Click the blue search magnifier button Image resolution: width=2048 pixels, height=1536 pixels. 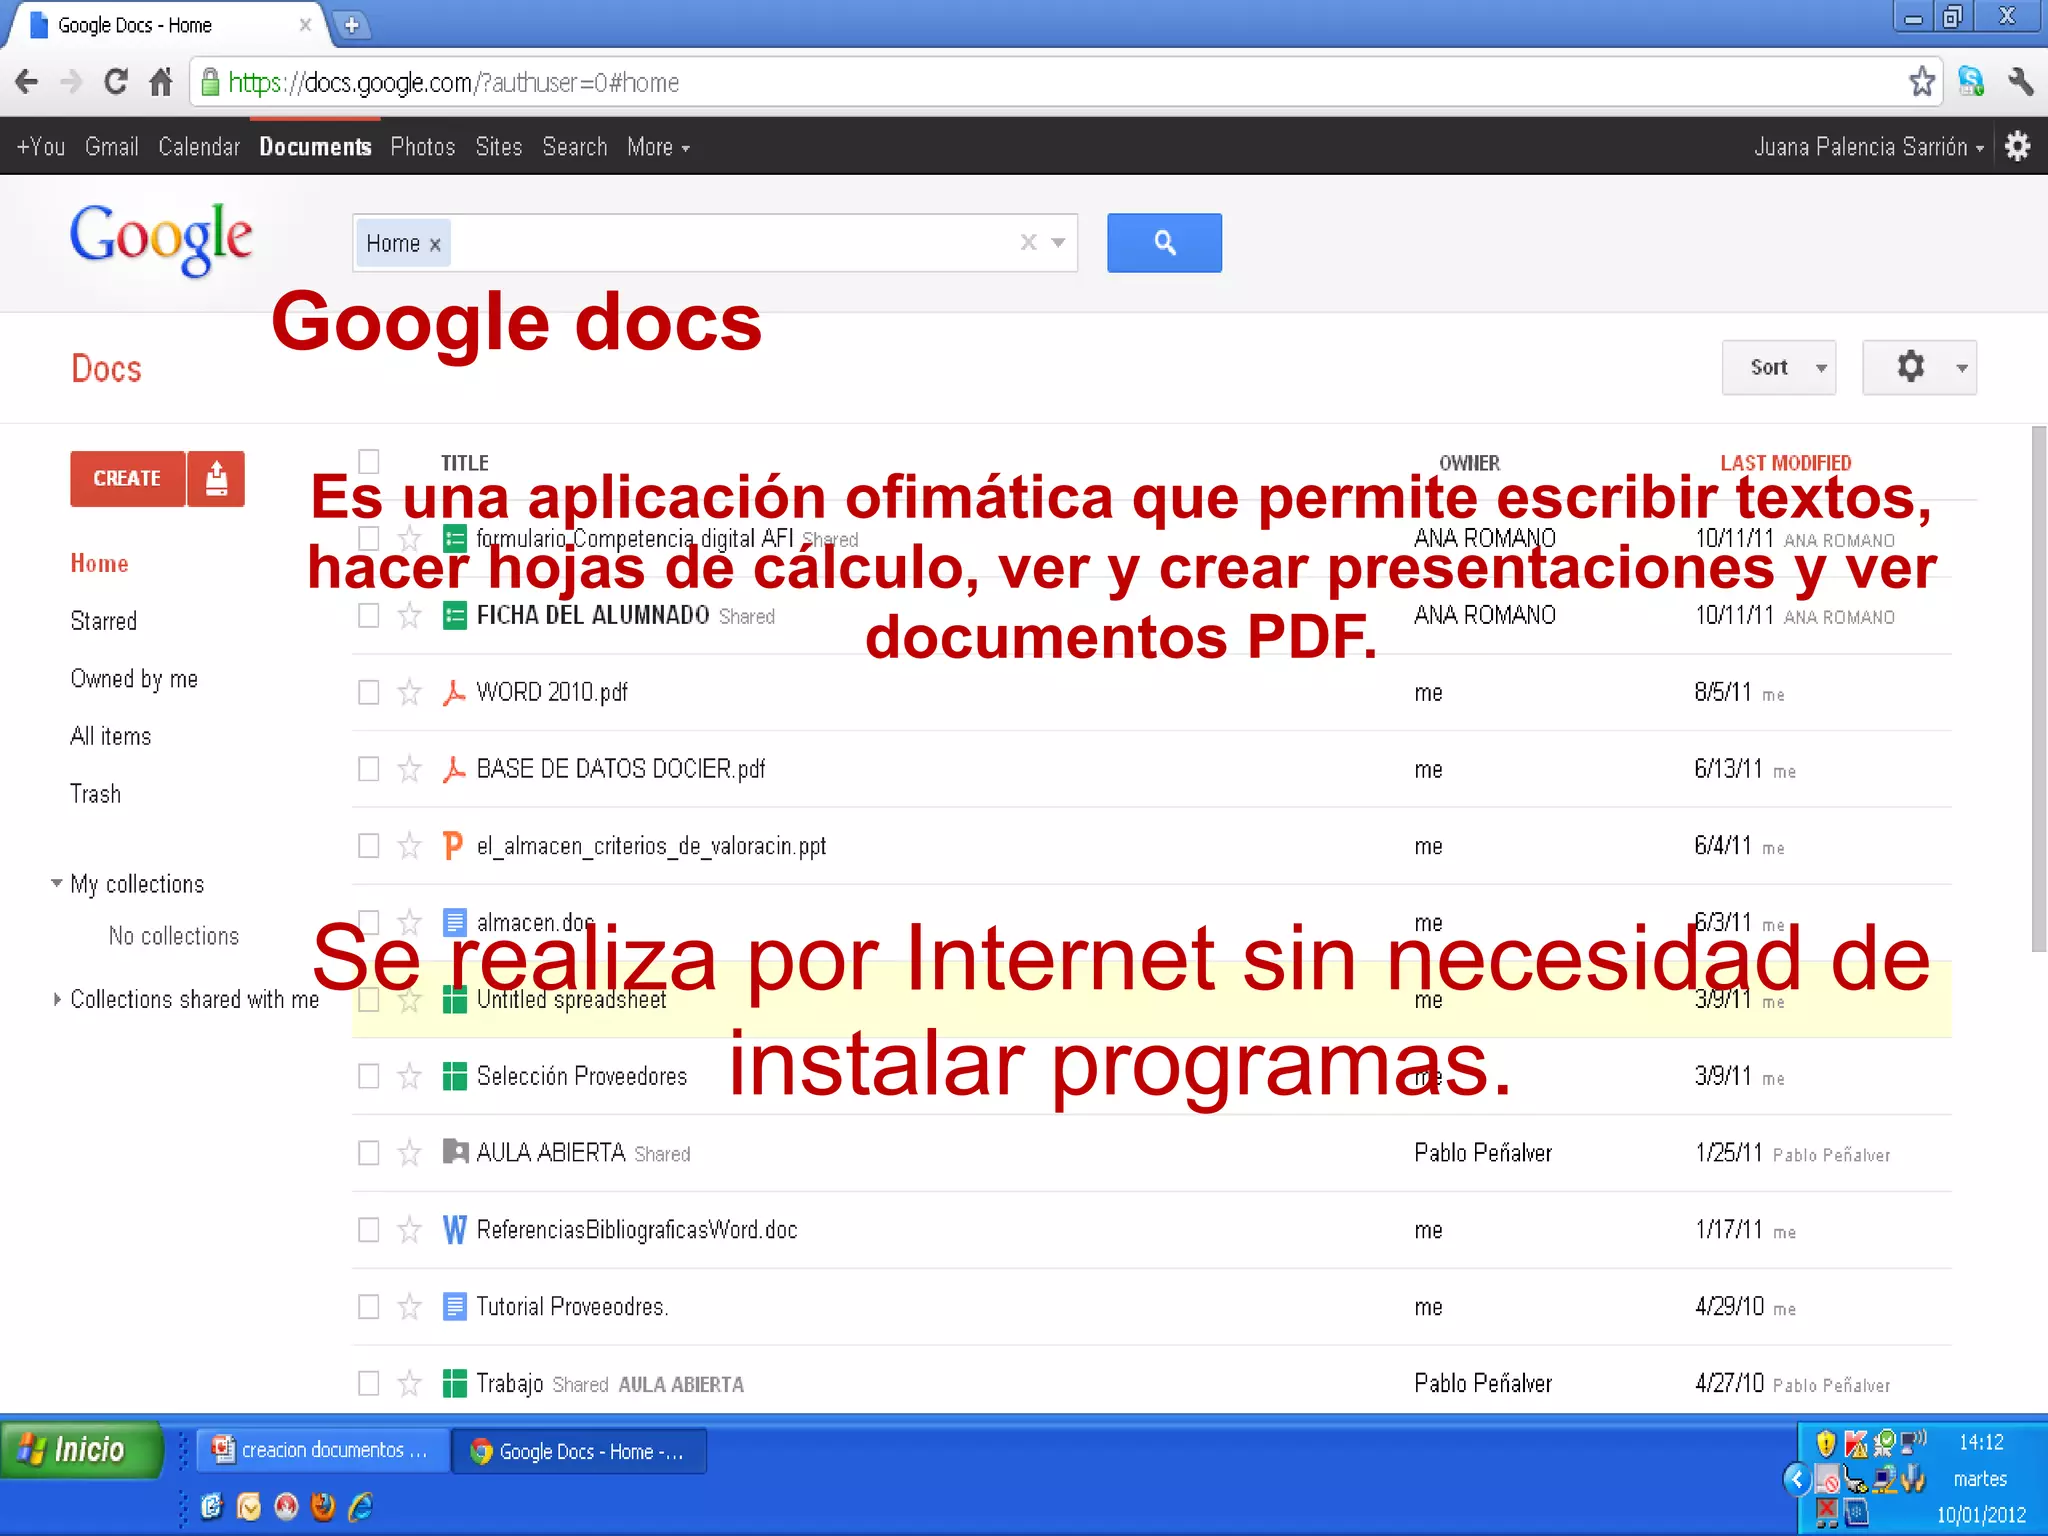coord(1164,242)
